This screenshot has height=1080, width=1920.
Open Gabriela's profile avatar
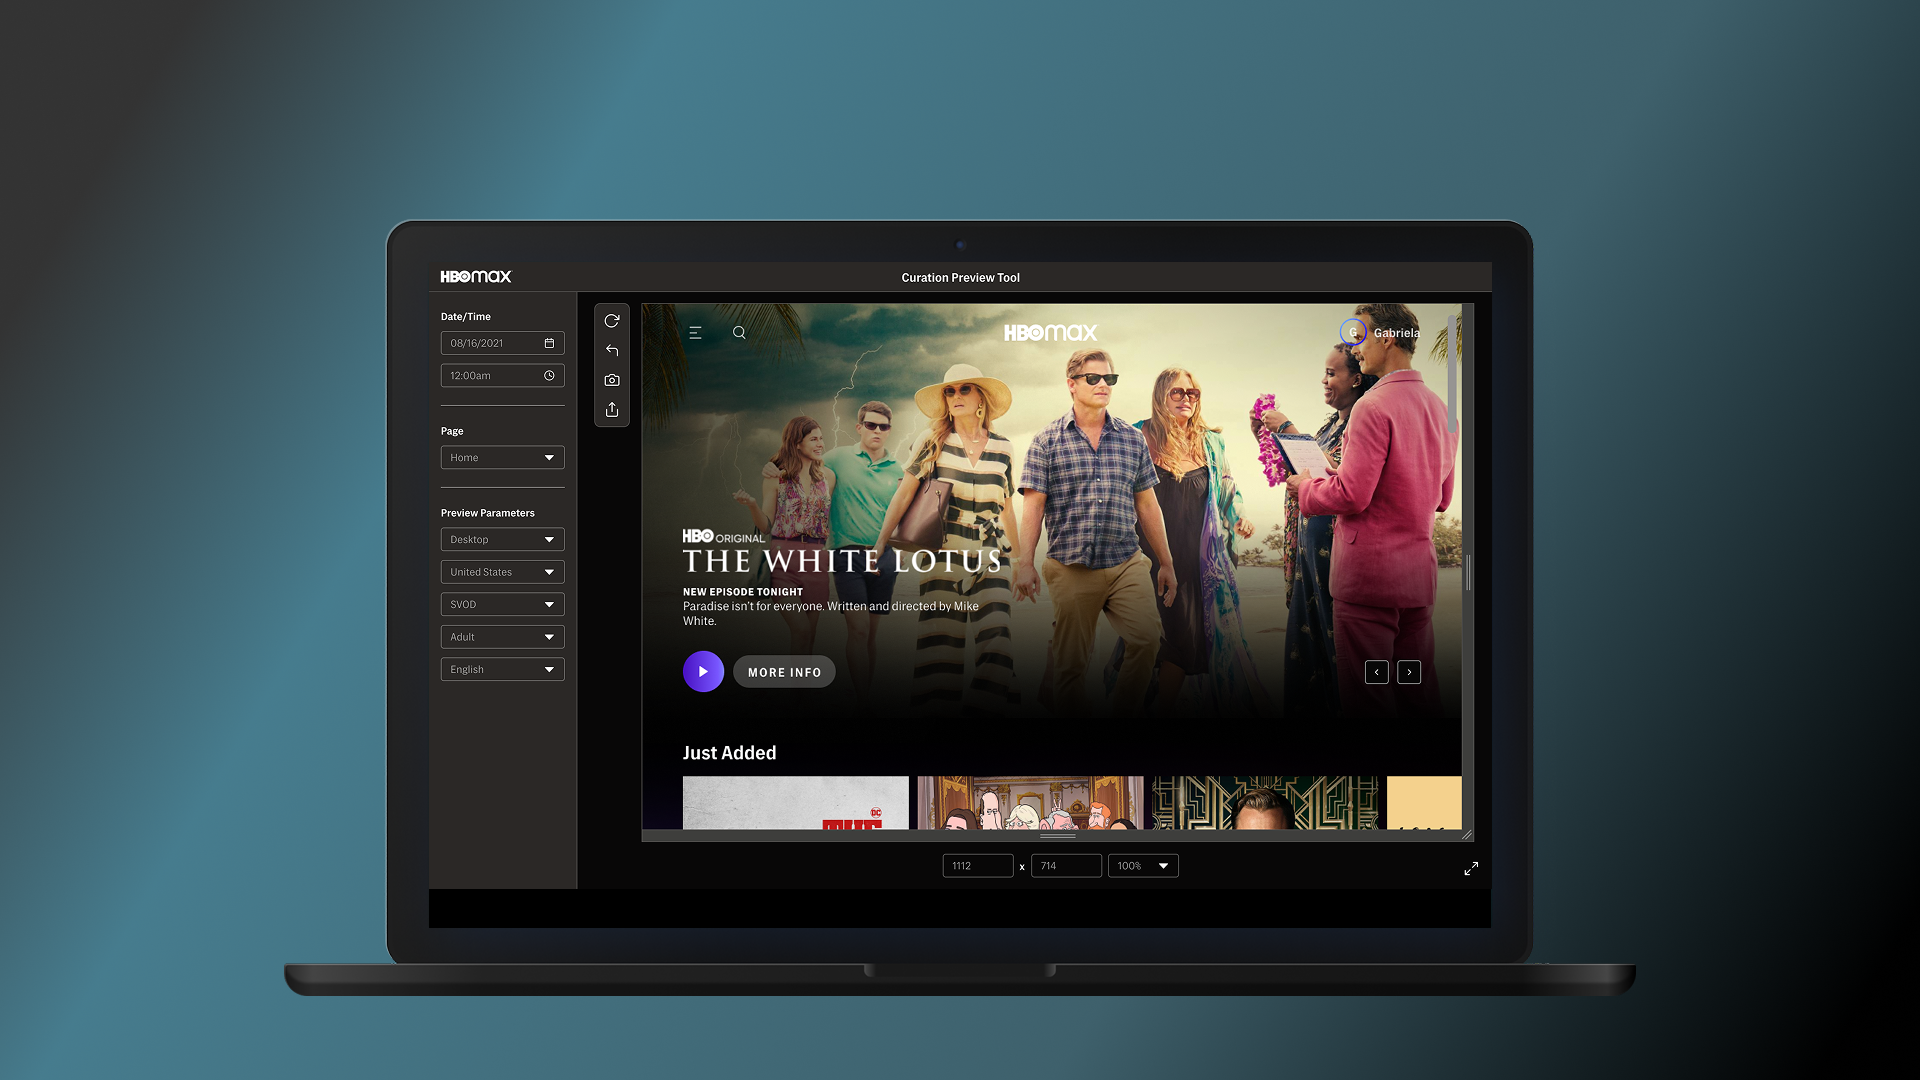pyautogui.click(x=1353, y=333)
